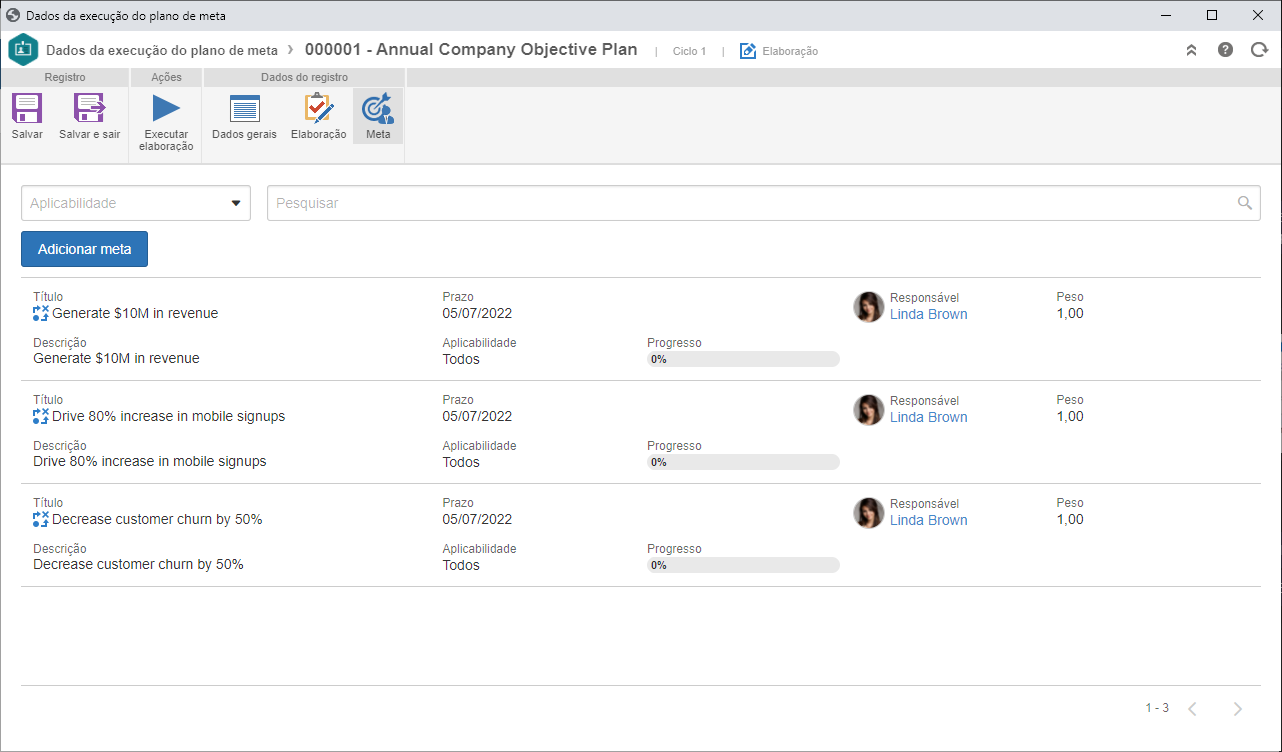Screen dimensions: 1282x752
Task: Run Executar elaboração play icon
Action: [x=166, y=108]
